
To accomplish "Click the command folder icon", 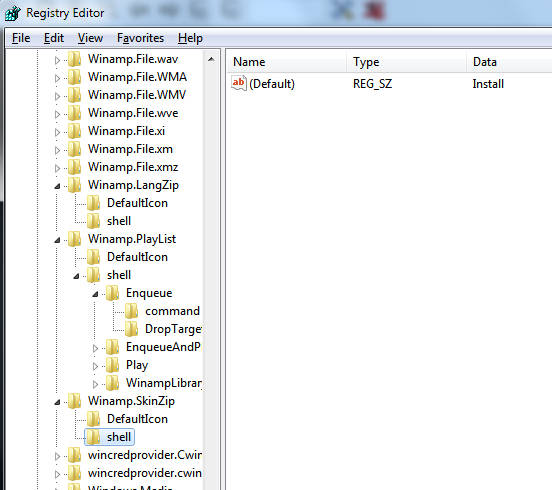I will (132, 311).
